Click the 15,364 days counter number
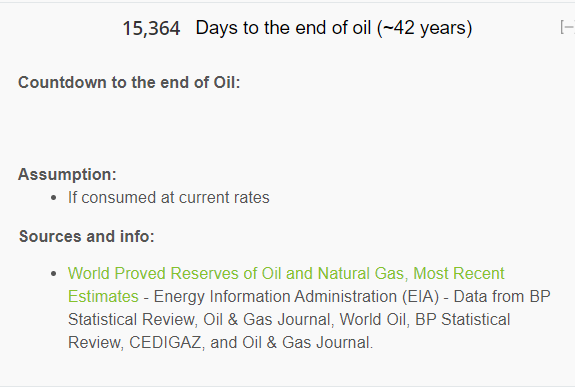The width and height of the screenshot is (575, 387). point(151,28)
